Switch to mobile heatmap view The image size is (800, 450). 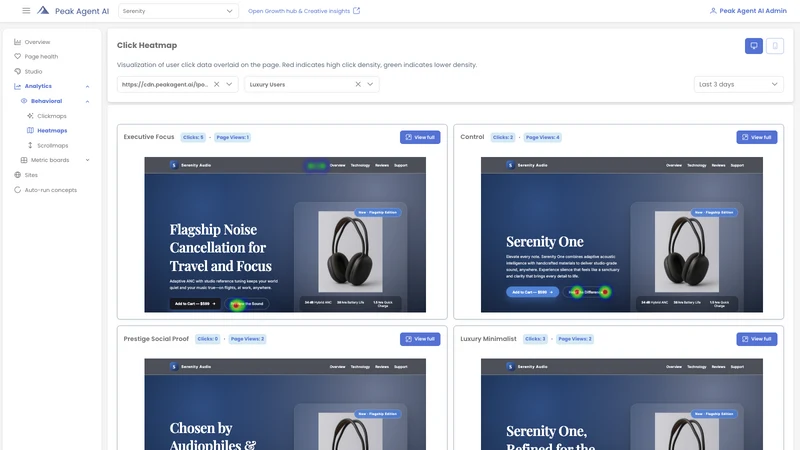(774, 46)
